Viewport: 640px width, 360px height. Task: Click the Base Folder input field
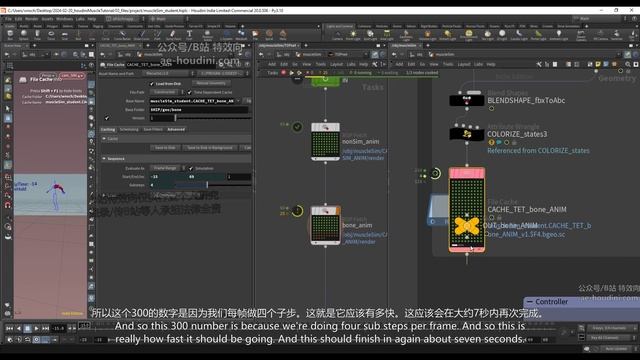(198, 109)
